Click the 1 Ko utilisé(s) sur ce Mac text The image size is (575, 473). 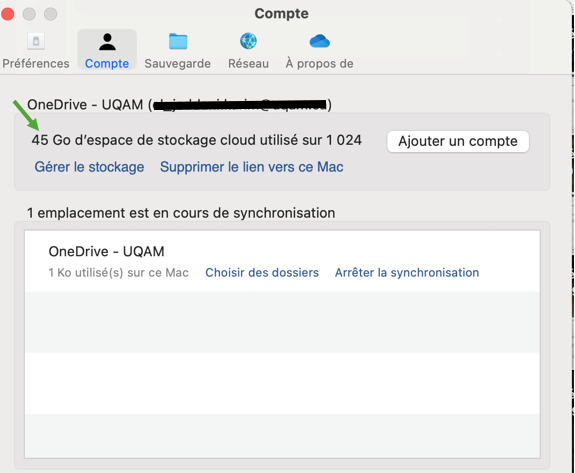pyautogui.click(x=118, y=272)
